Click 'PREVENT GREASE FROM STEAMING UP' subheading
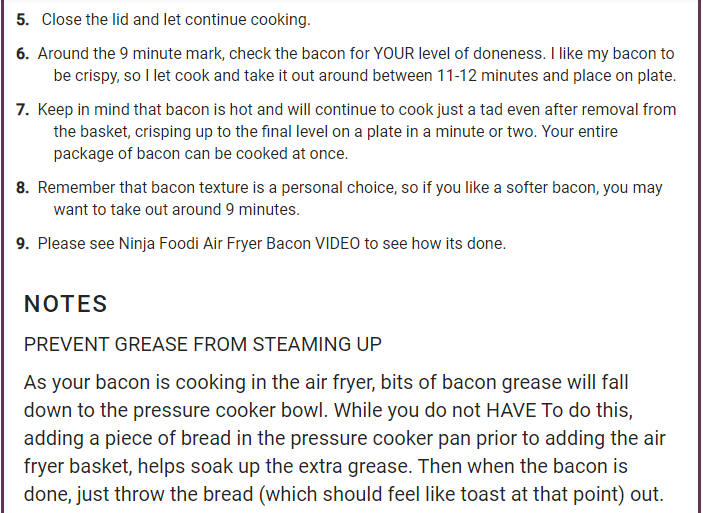703x513 pixels. tap(203, 344)
